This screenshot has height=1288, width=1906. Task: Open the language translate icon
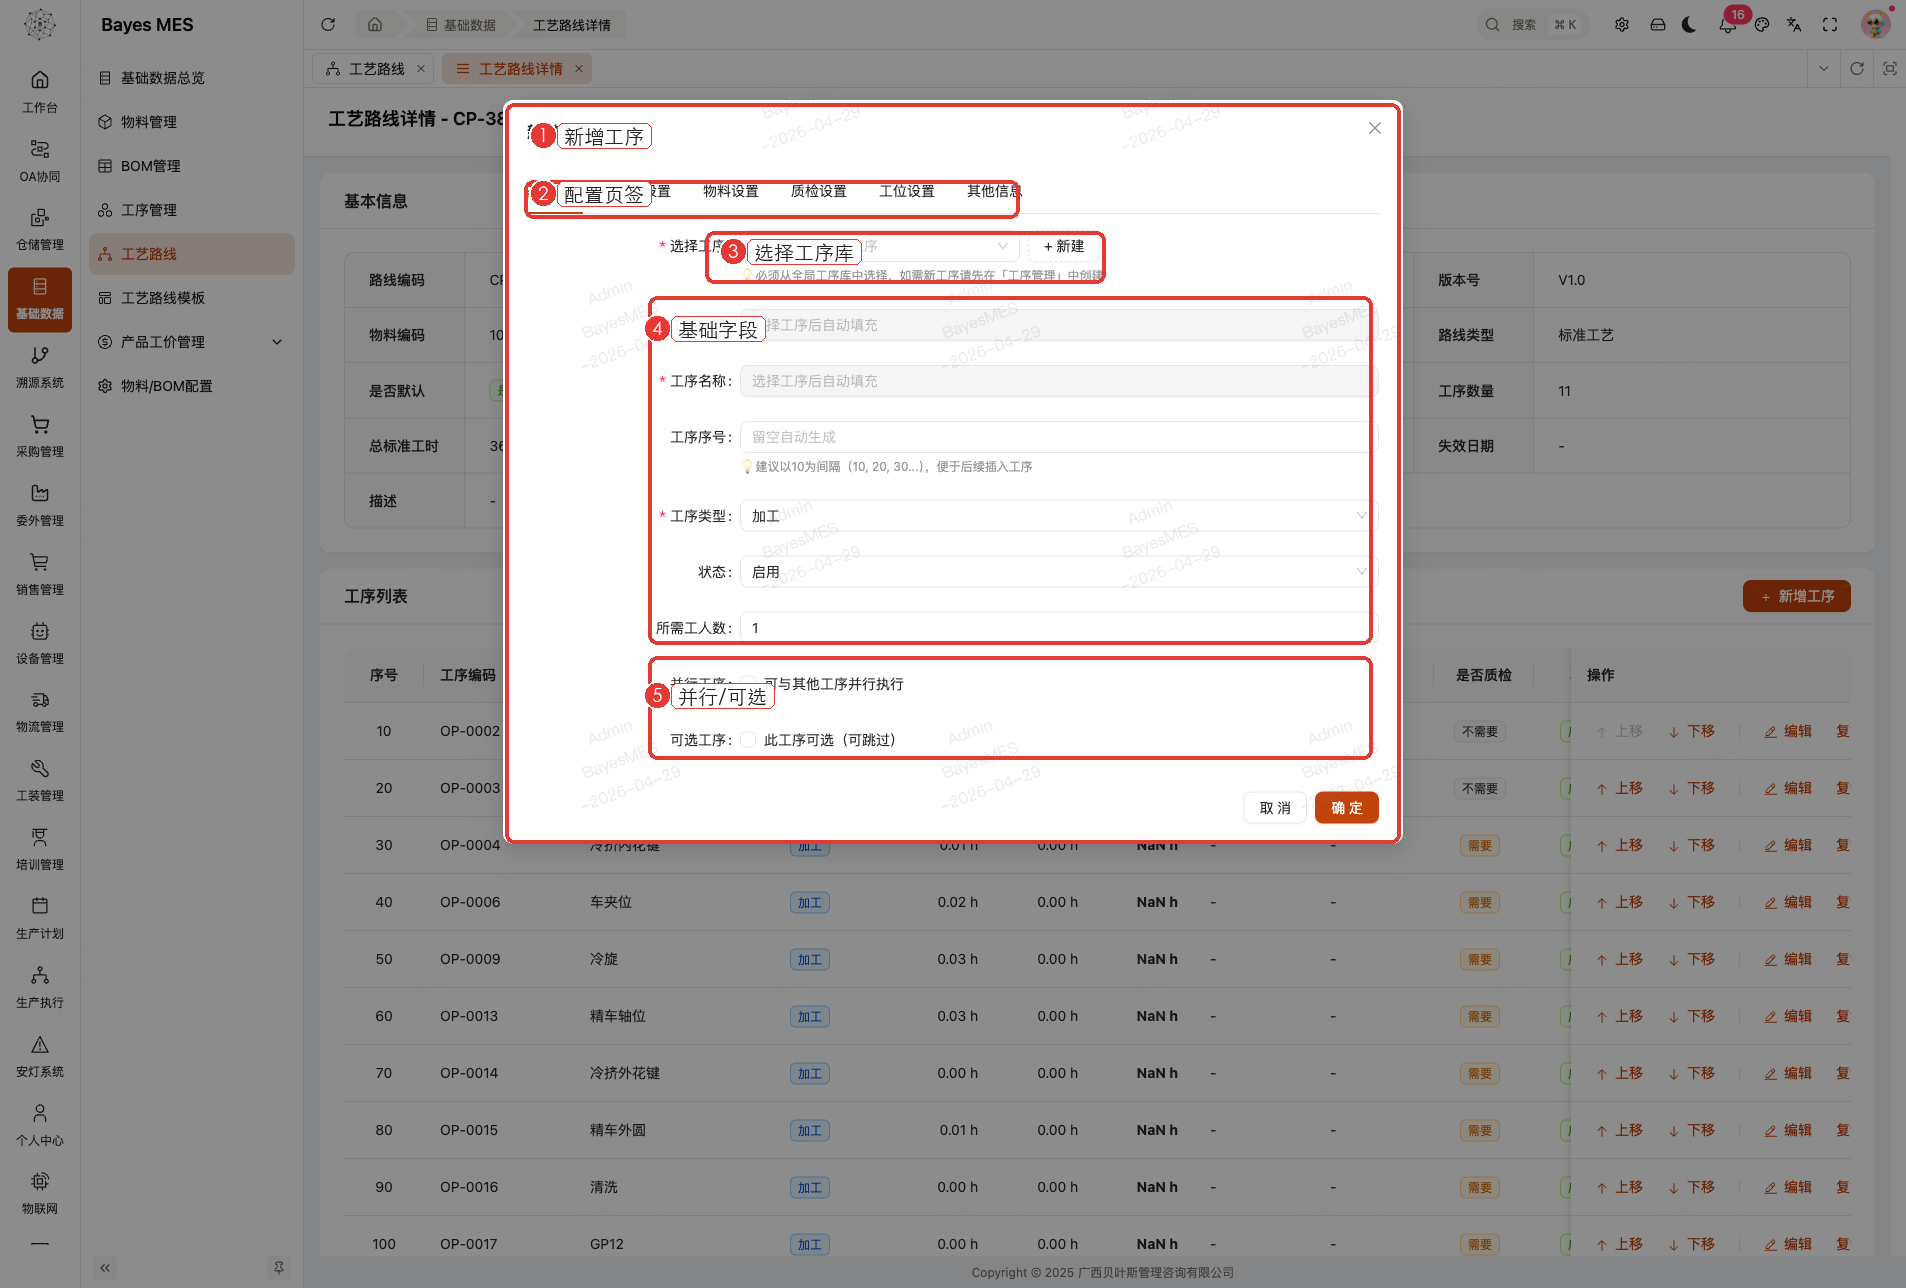pyautogui.click(x=1794, y=25)
